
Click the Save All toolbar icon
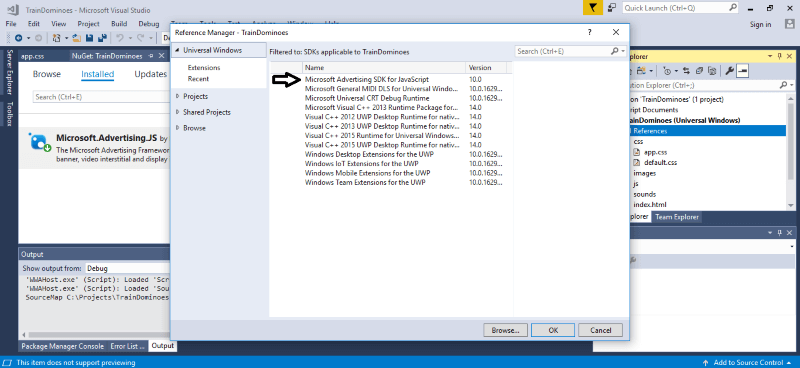[101, 38]
